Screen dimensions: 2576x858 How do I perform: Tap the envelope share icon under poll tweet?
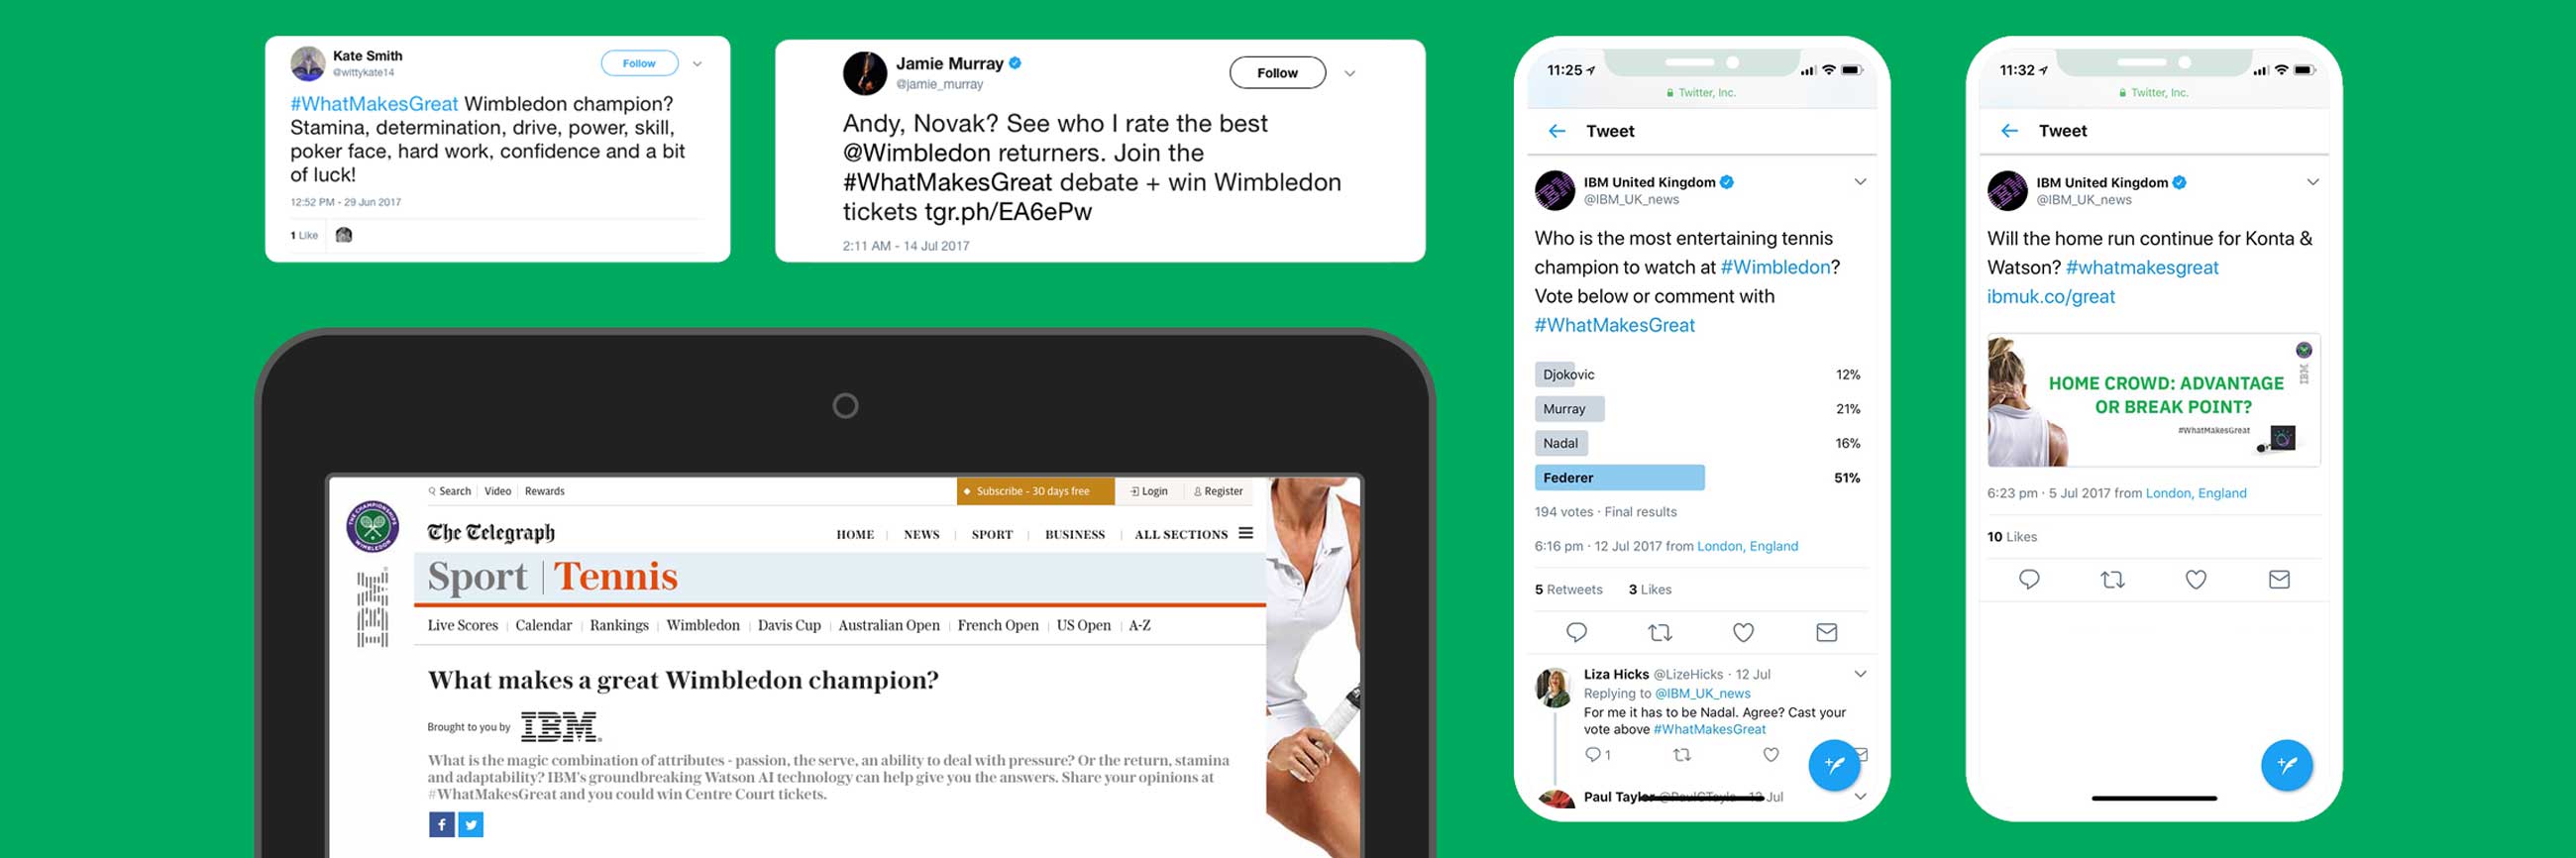pyautogui.click(x=1826, y=633)
